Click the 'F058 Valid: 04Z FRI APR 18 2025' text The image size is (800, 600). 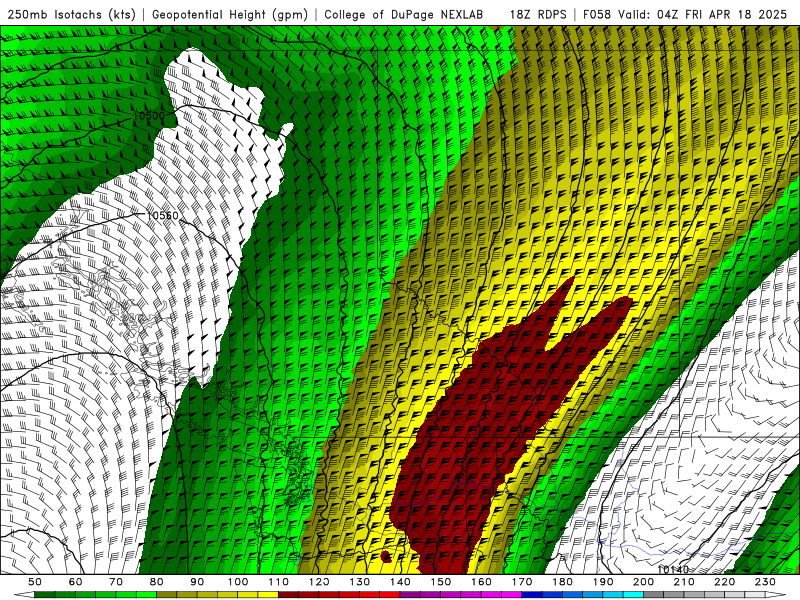point(685,15)
